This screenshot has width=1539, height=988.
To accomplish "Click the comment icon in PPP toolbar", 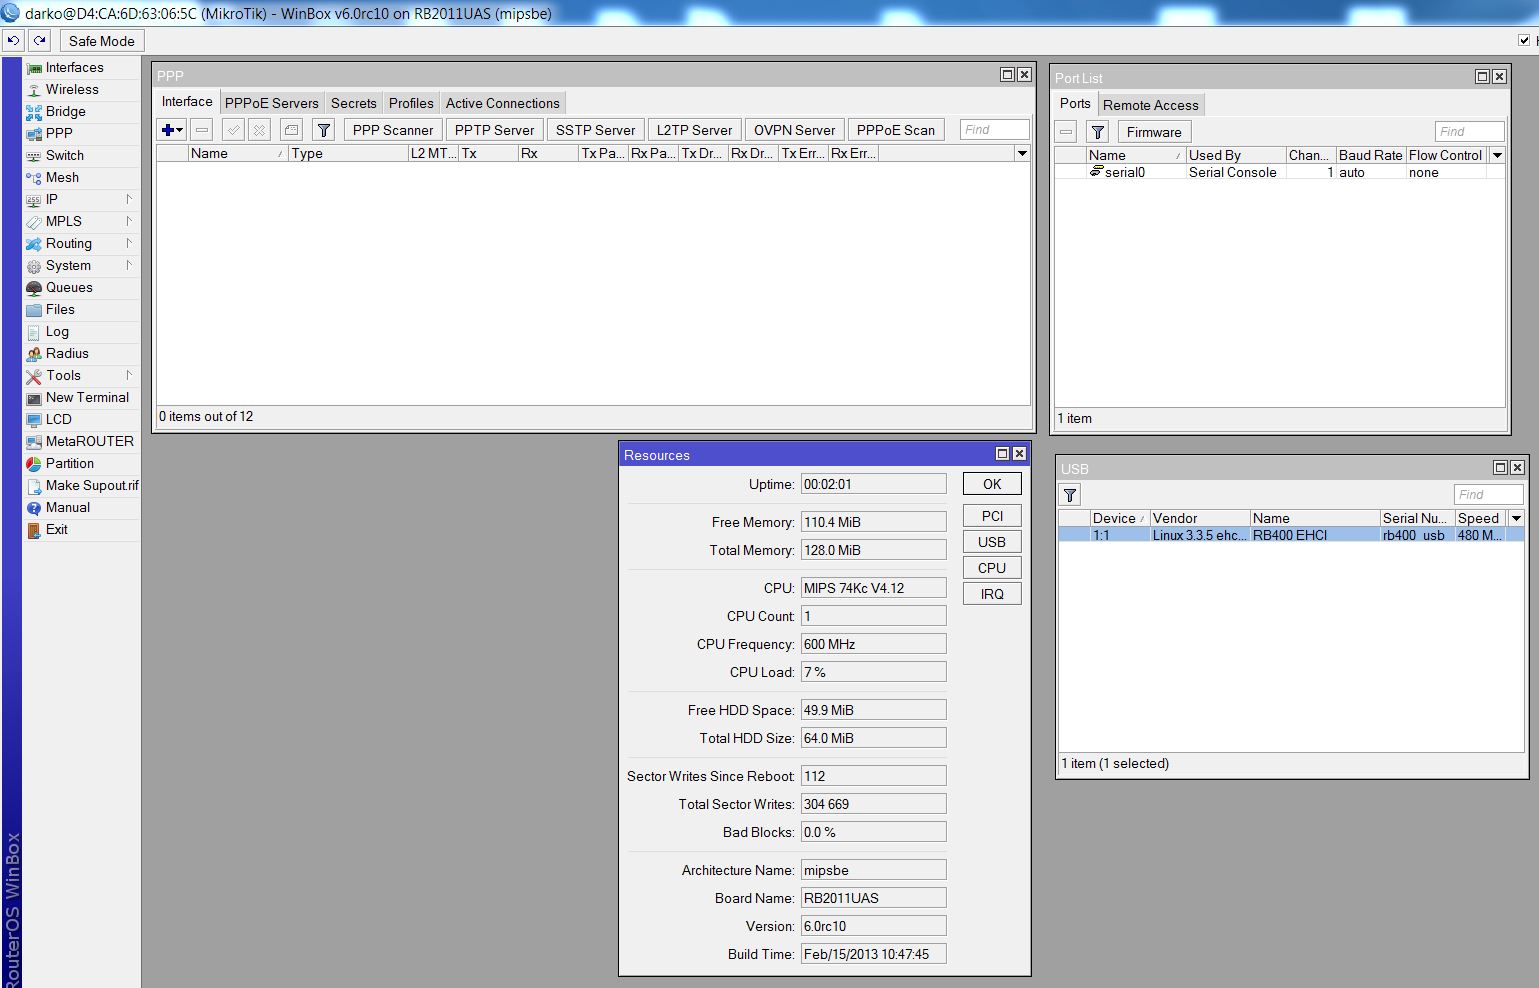I will tap(291, 130).
